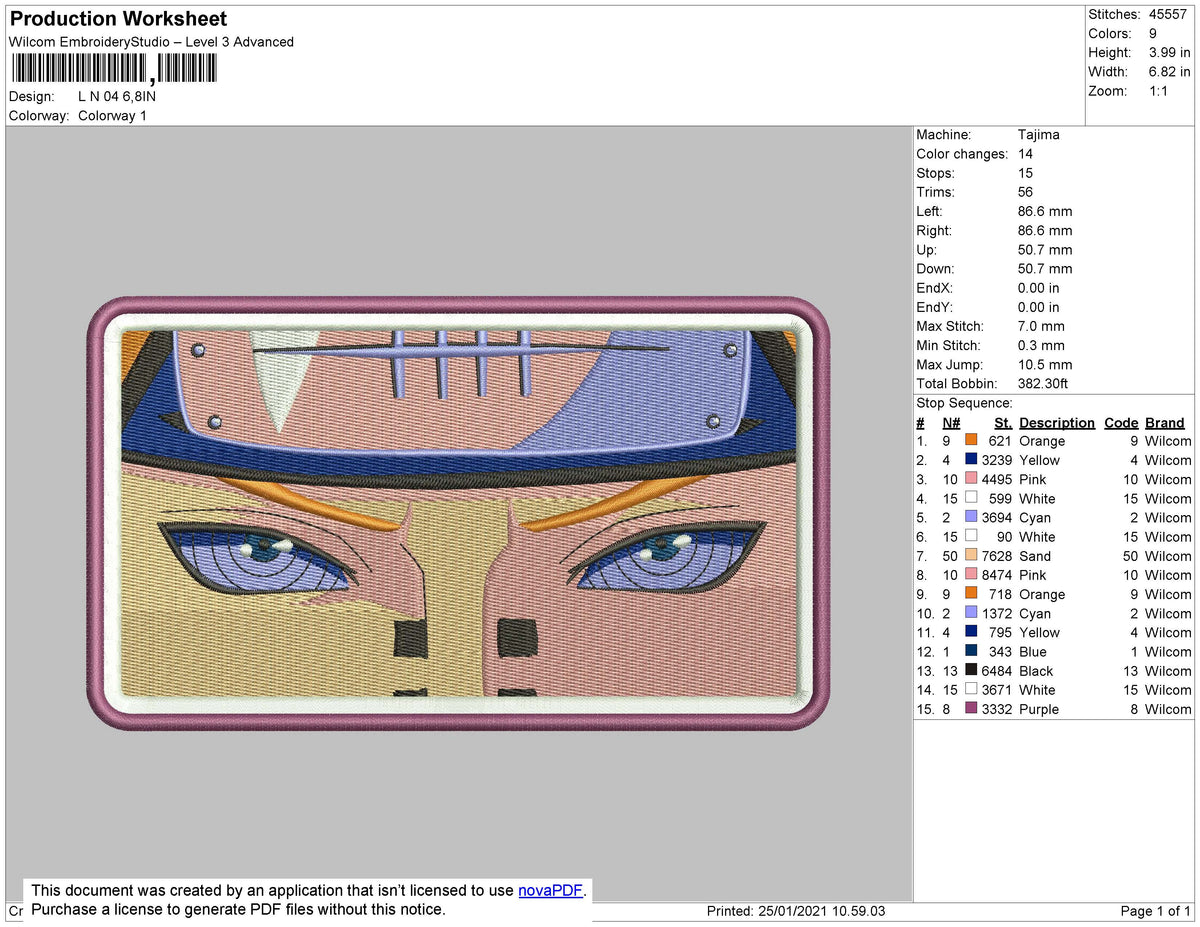Viewport: 1200px width, 927px height.
Task: Click the Code column header
Action: [1121, 423]
